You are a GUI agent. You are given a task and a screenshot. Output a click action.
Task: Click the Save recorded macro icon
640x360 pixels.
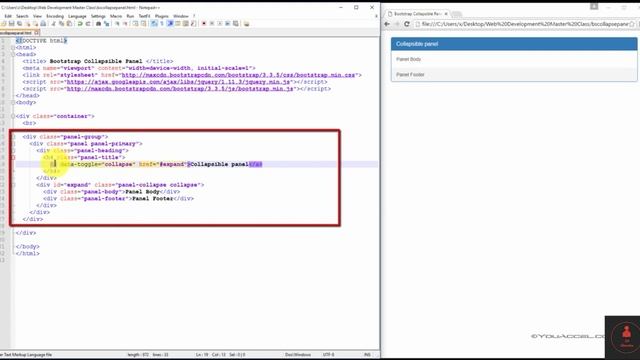(x=236, y=24)
